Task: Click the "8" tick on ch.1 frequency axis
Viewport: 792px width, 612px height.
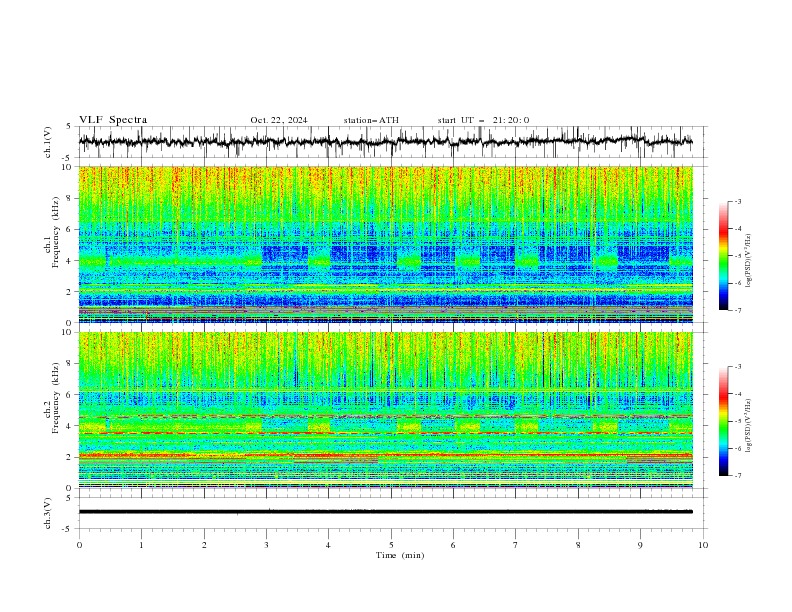Action: 71,198
